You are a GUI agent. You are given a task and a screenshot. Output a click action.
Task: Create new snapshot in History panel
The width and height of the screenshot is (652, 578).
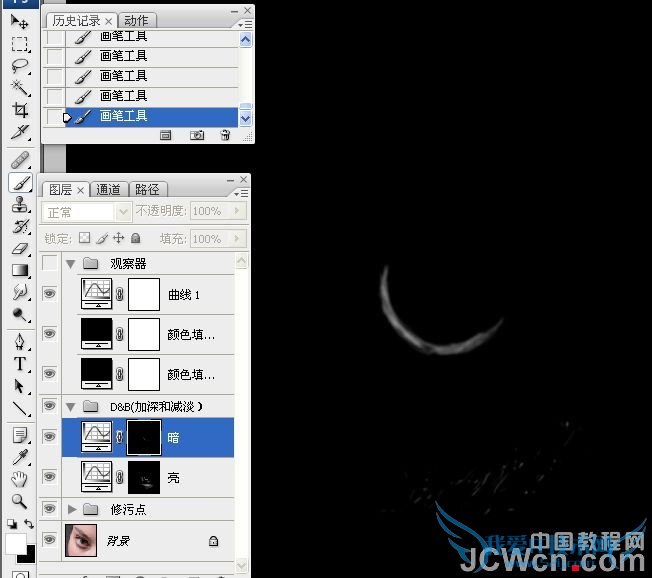pos(197,135)
